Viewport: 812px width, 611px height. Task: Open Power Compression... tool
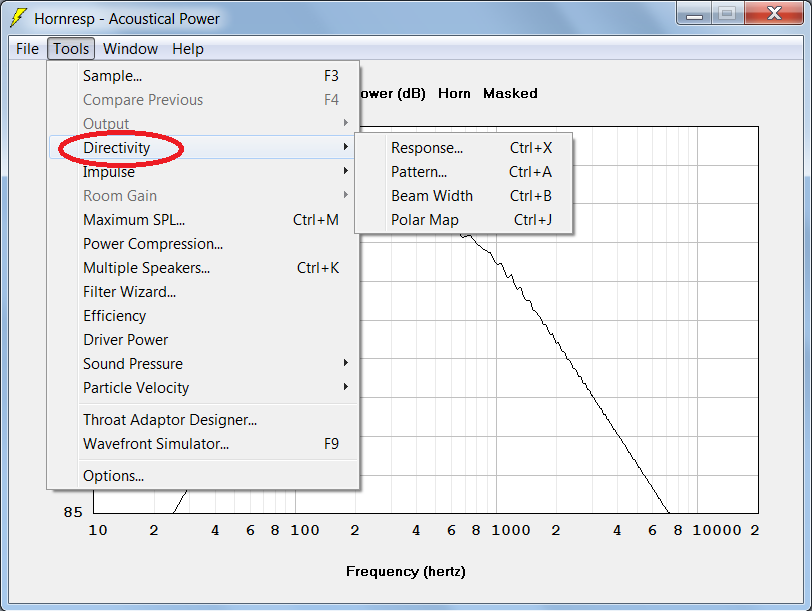tap(204, 243)
